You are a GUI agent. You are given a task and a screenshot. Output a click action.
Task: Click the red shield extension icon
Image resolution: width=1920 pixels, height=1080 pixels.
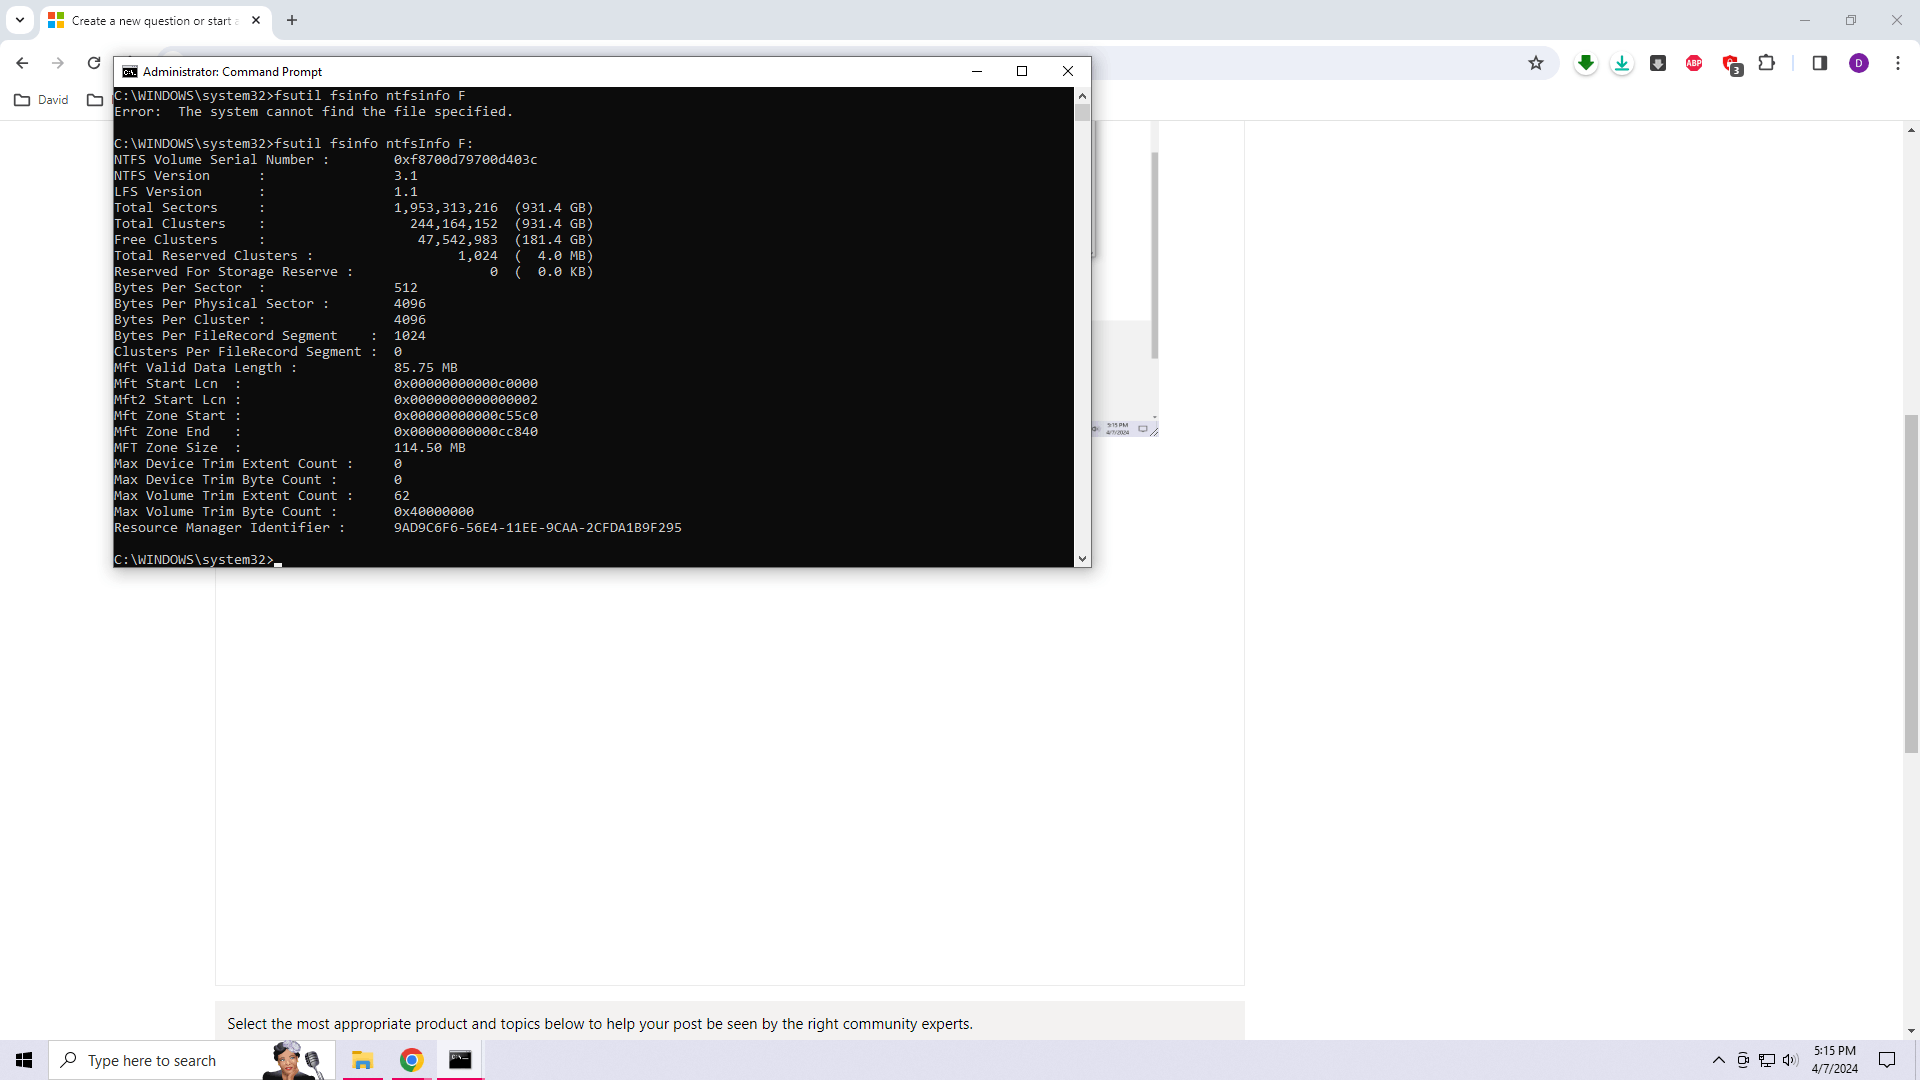coord(1731,64)
